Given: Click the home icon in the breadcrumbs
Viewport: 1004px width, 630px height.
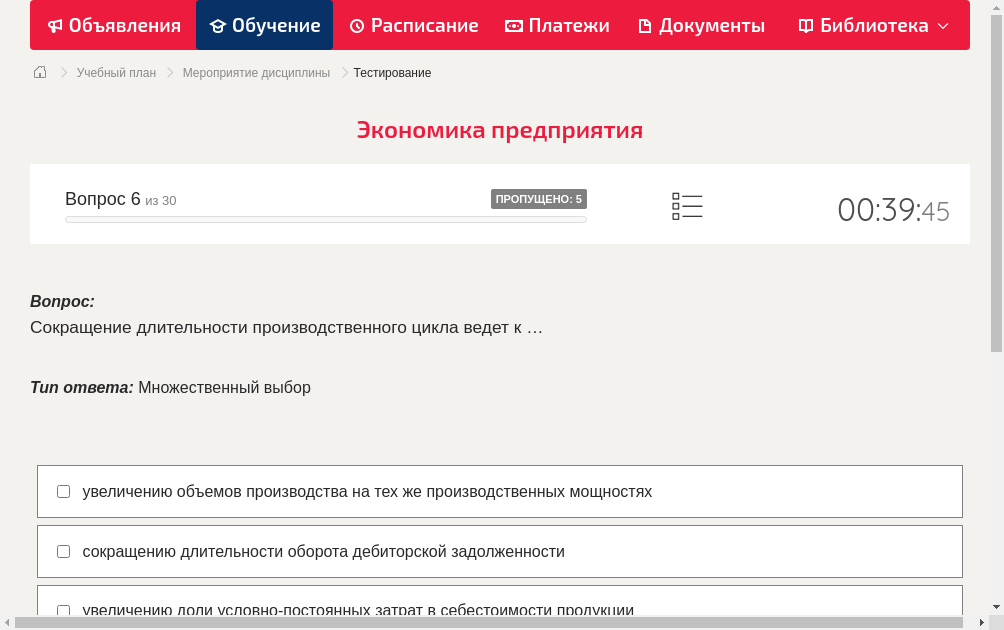Looking at the screenshot, I should 39,72.
